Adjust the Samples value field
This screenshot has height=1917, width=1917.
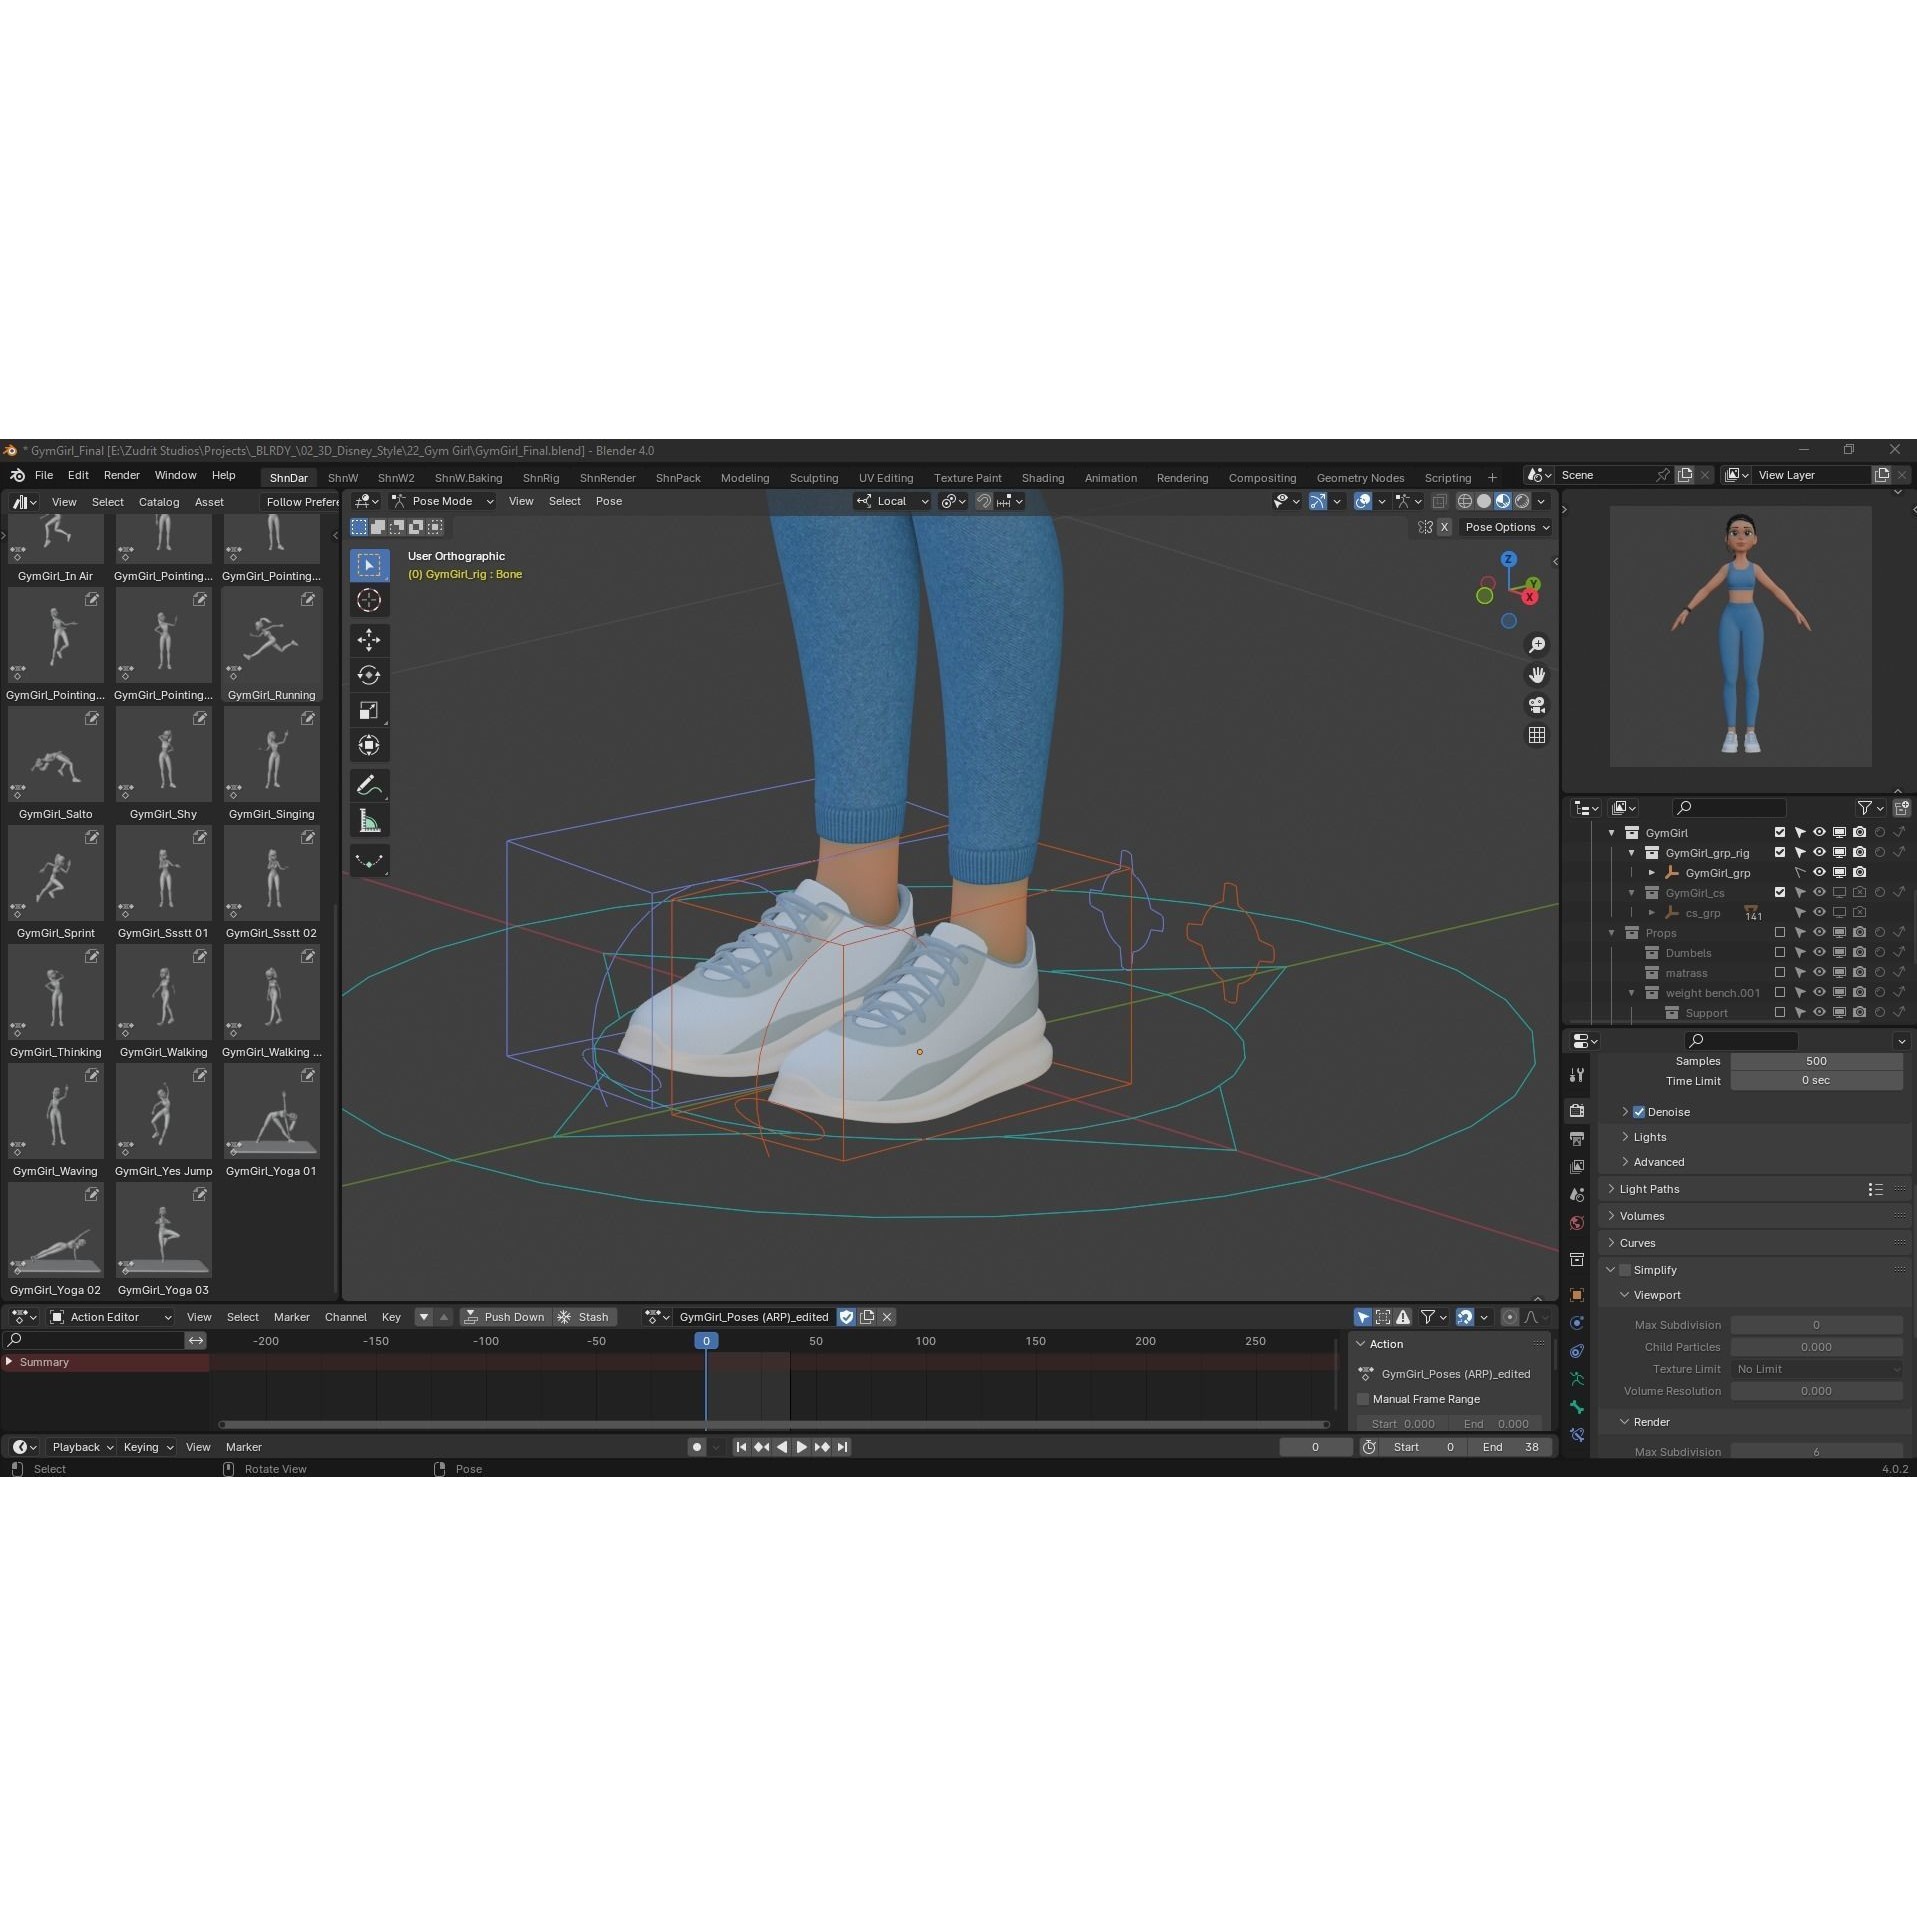click(x=1815, y=1060)
